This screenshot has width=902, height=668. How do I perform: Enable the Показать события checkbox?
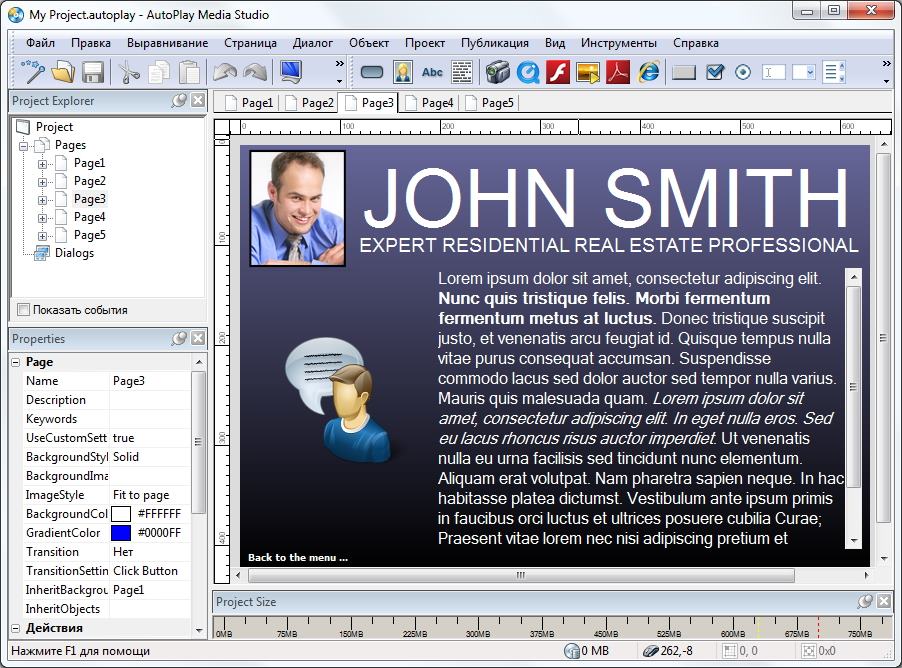pyautogui.click(x=24, y=310)
